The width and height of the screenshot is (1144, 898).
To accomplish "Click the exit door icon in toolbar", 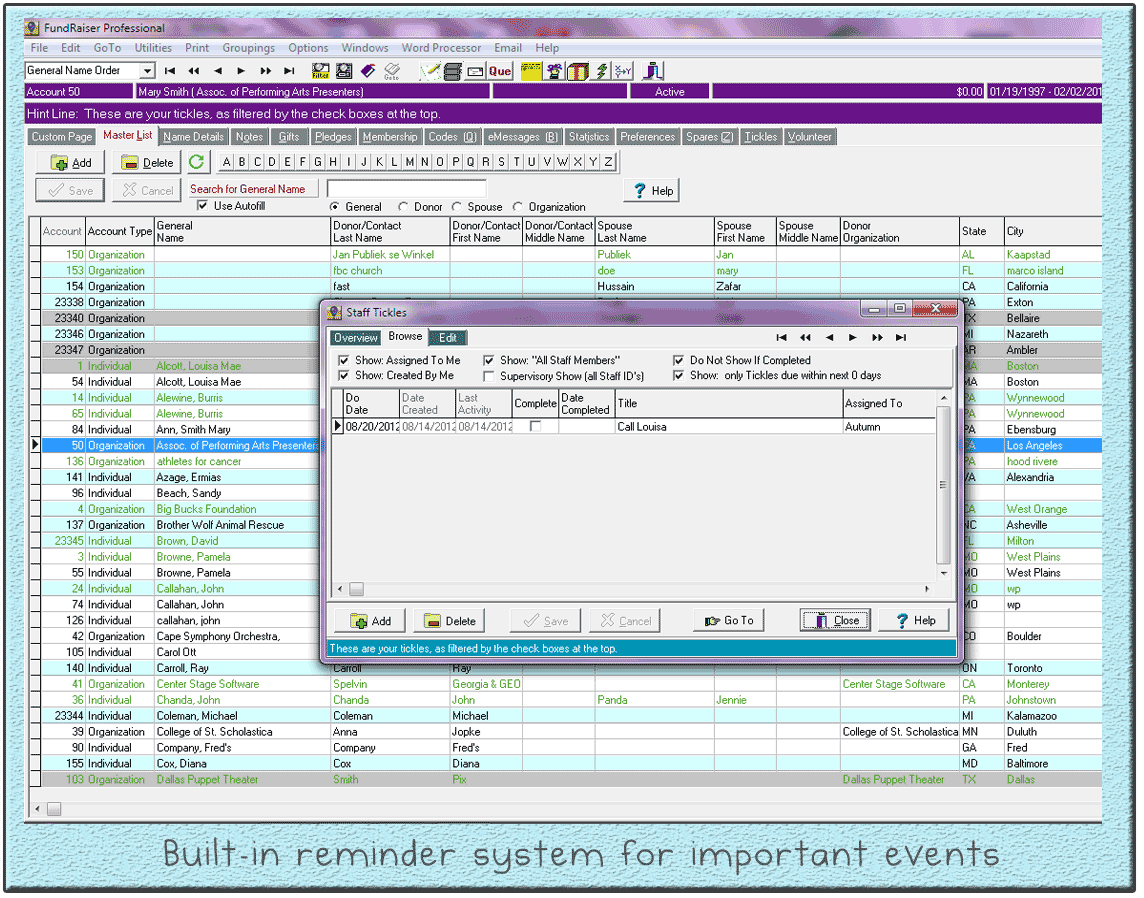I will pos(653,71).
